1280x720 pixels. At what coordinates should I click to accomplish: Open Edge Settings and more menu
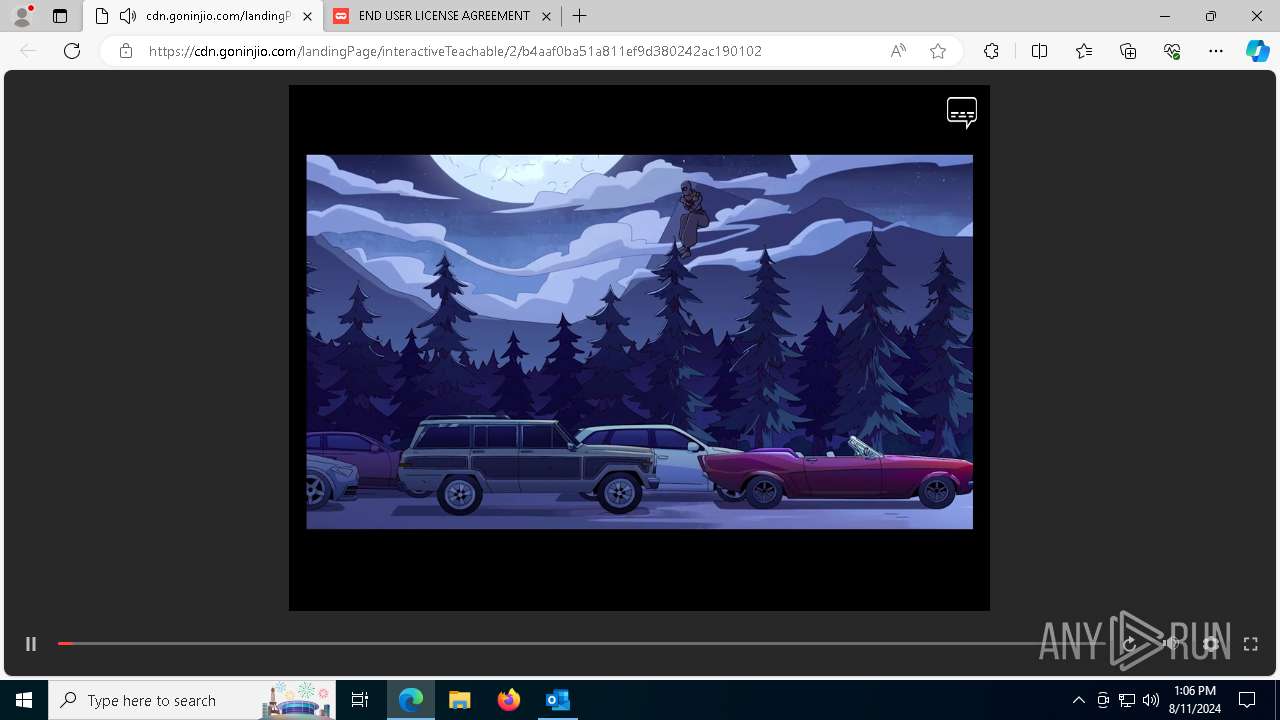1216,51
